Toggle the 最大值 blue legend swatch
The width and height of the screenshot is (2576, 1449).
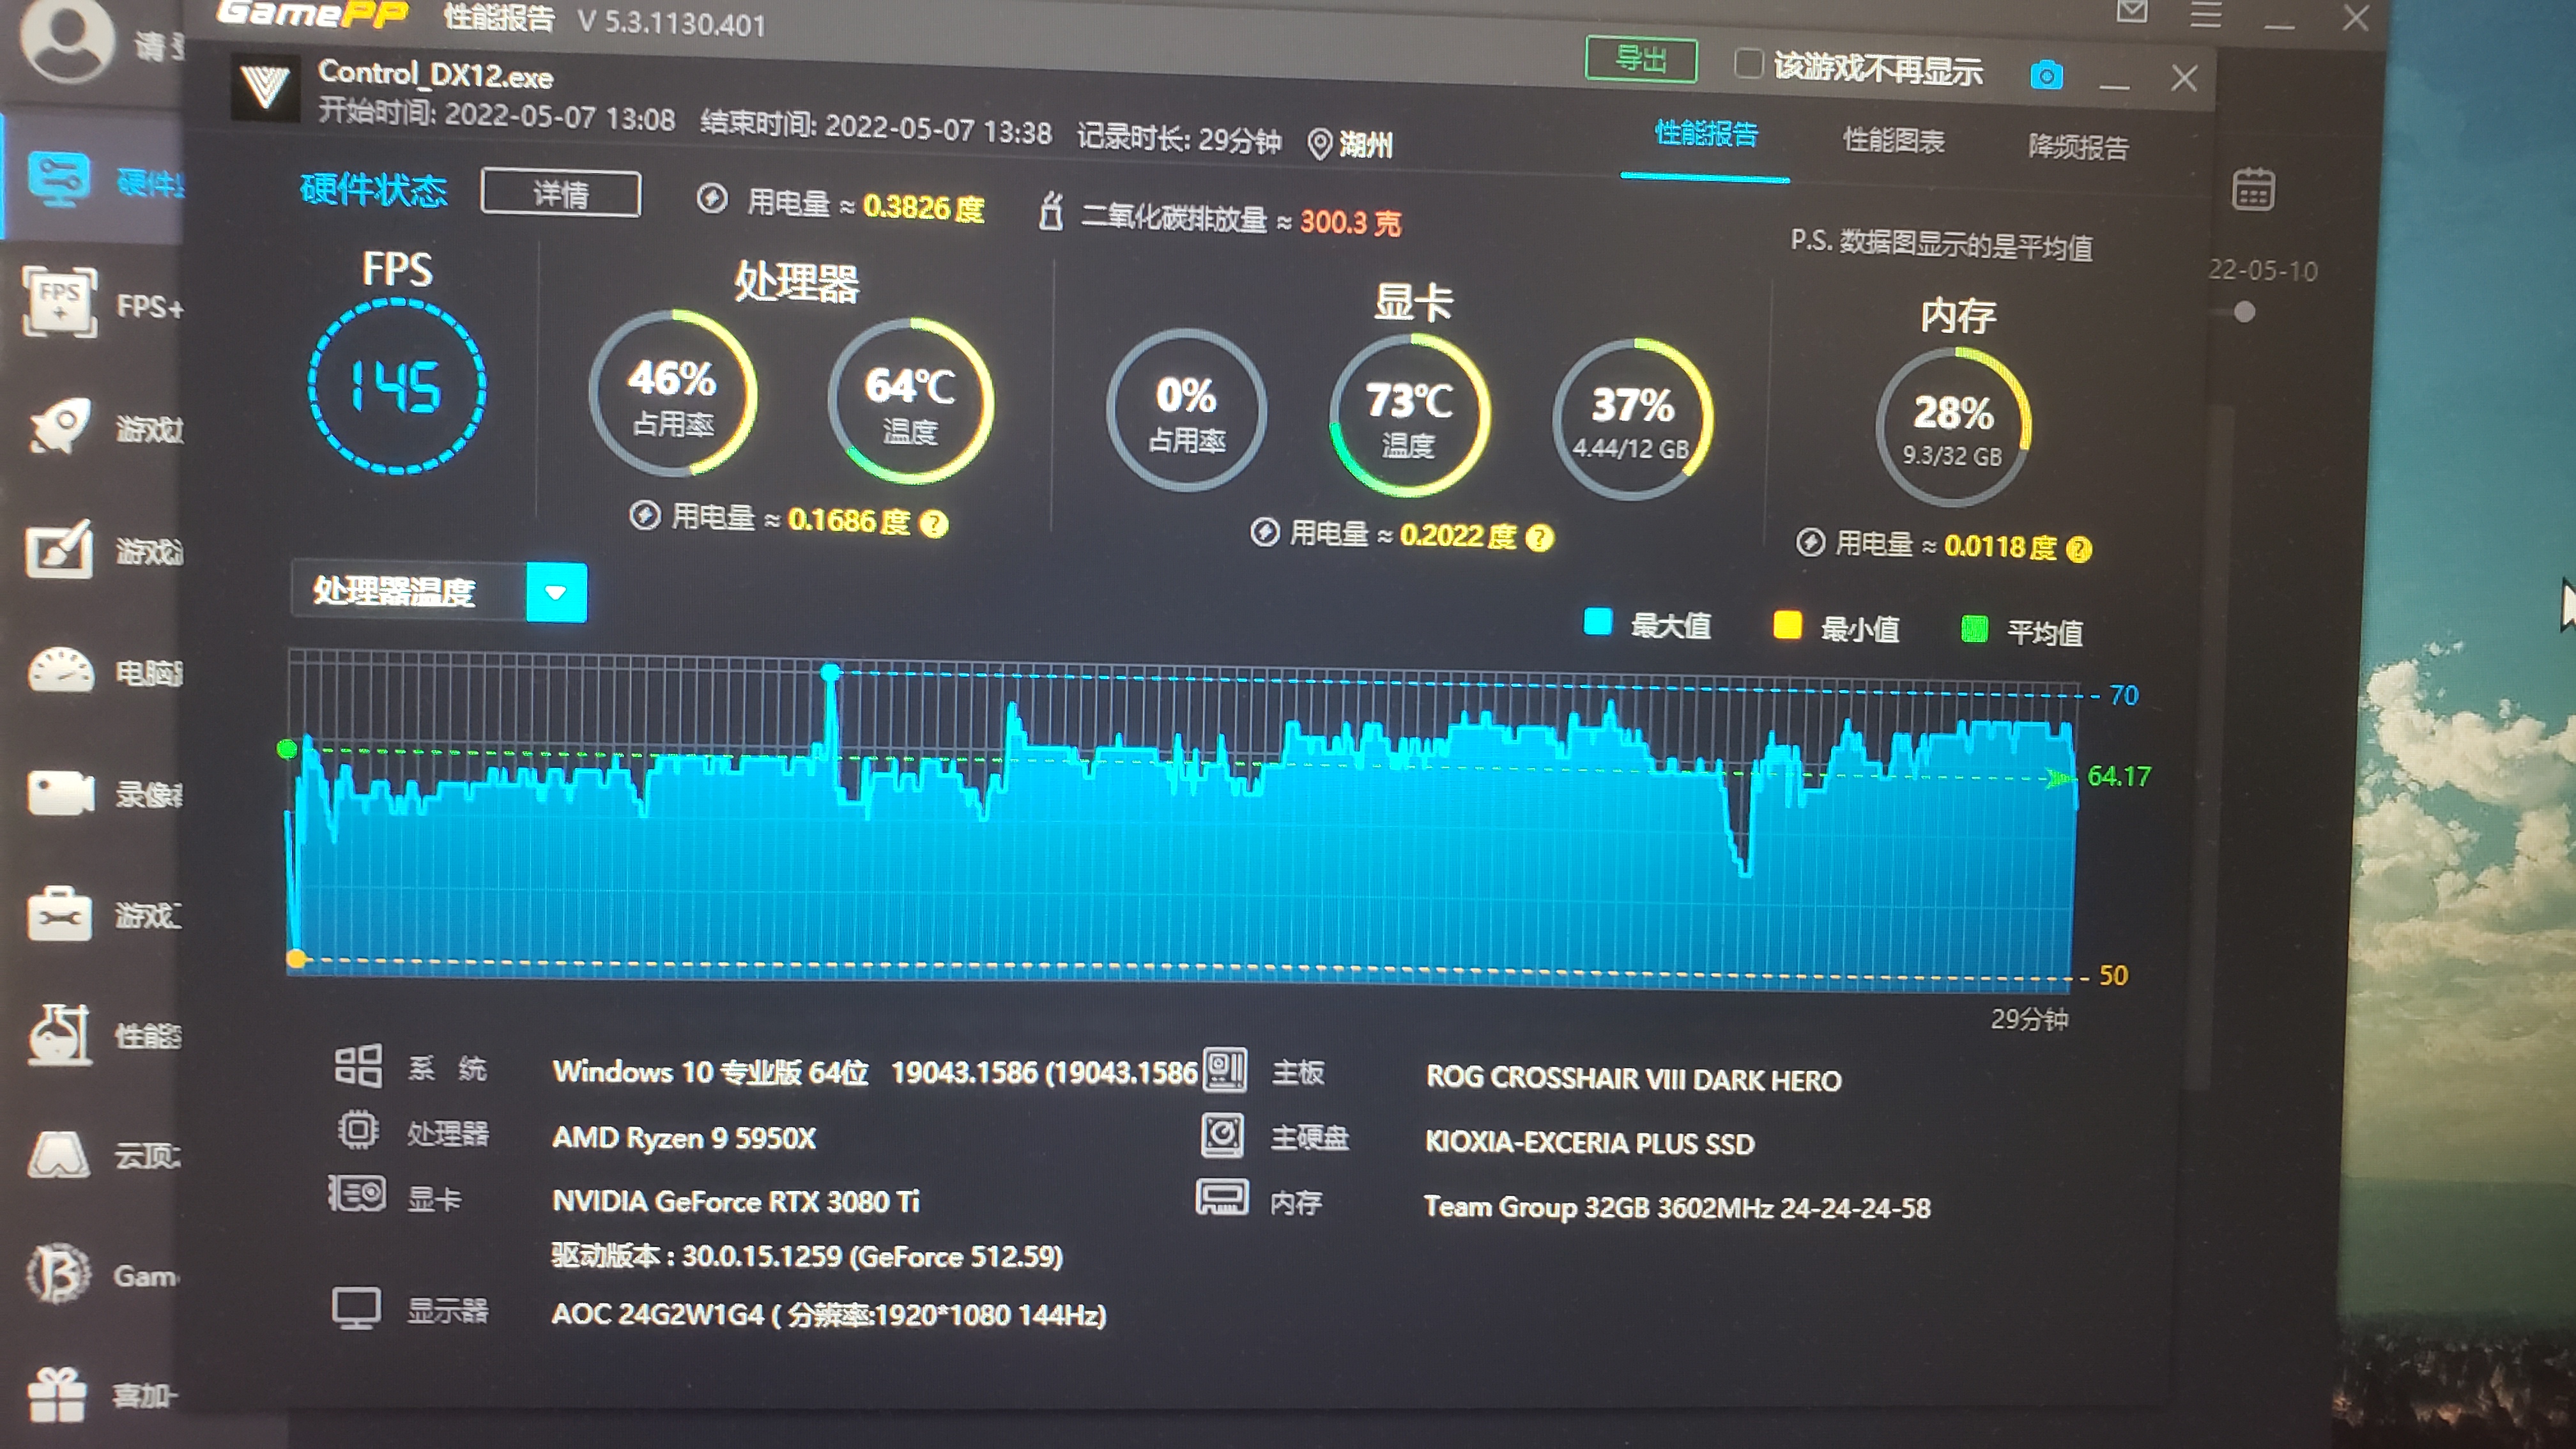1598,622
